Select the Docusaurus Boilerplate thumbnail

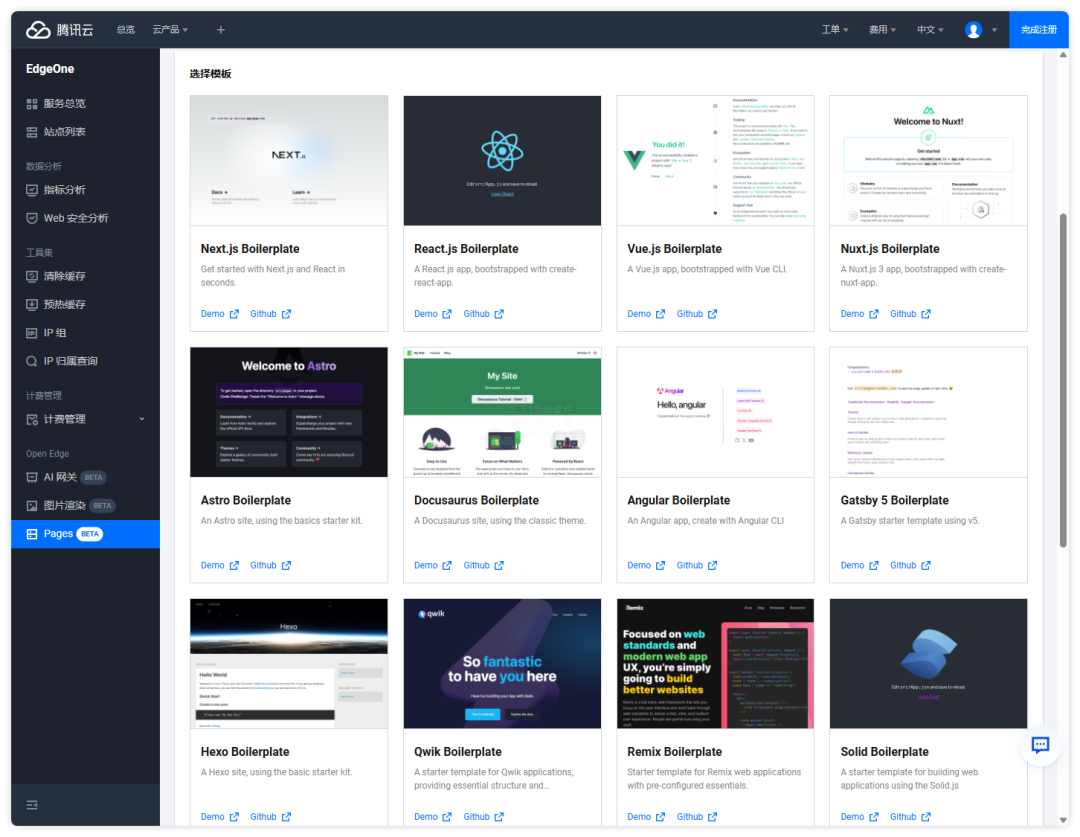click(x=502, y=412)
